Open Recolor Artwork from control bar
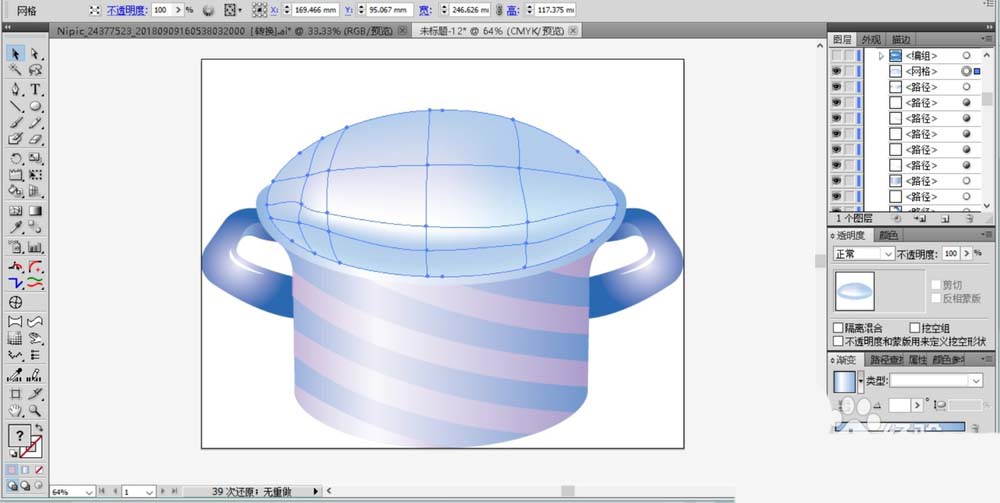The height and width of the screenshot is (503, 1000). (x=208, y=10)
